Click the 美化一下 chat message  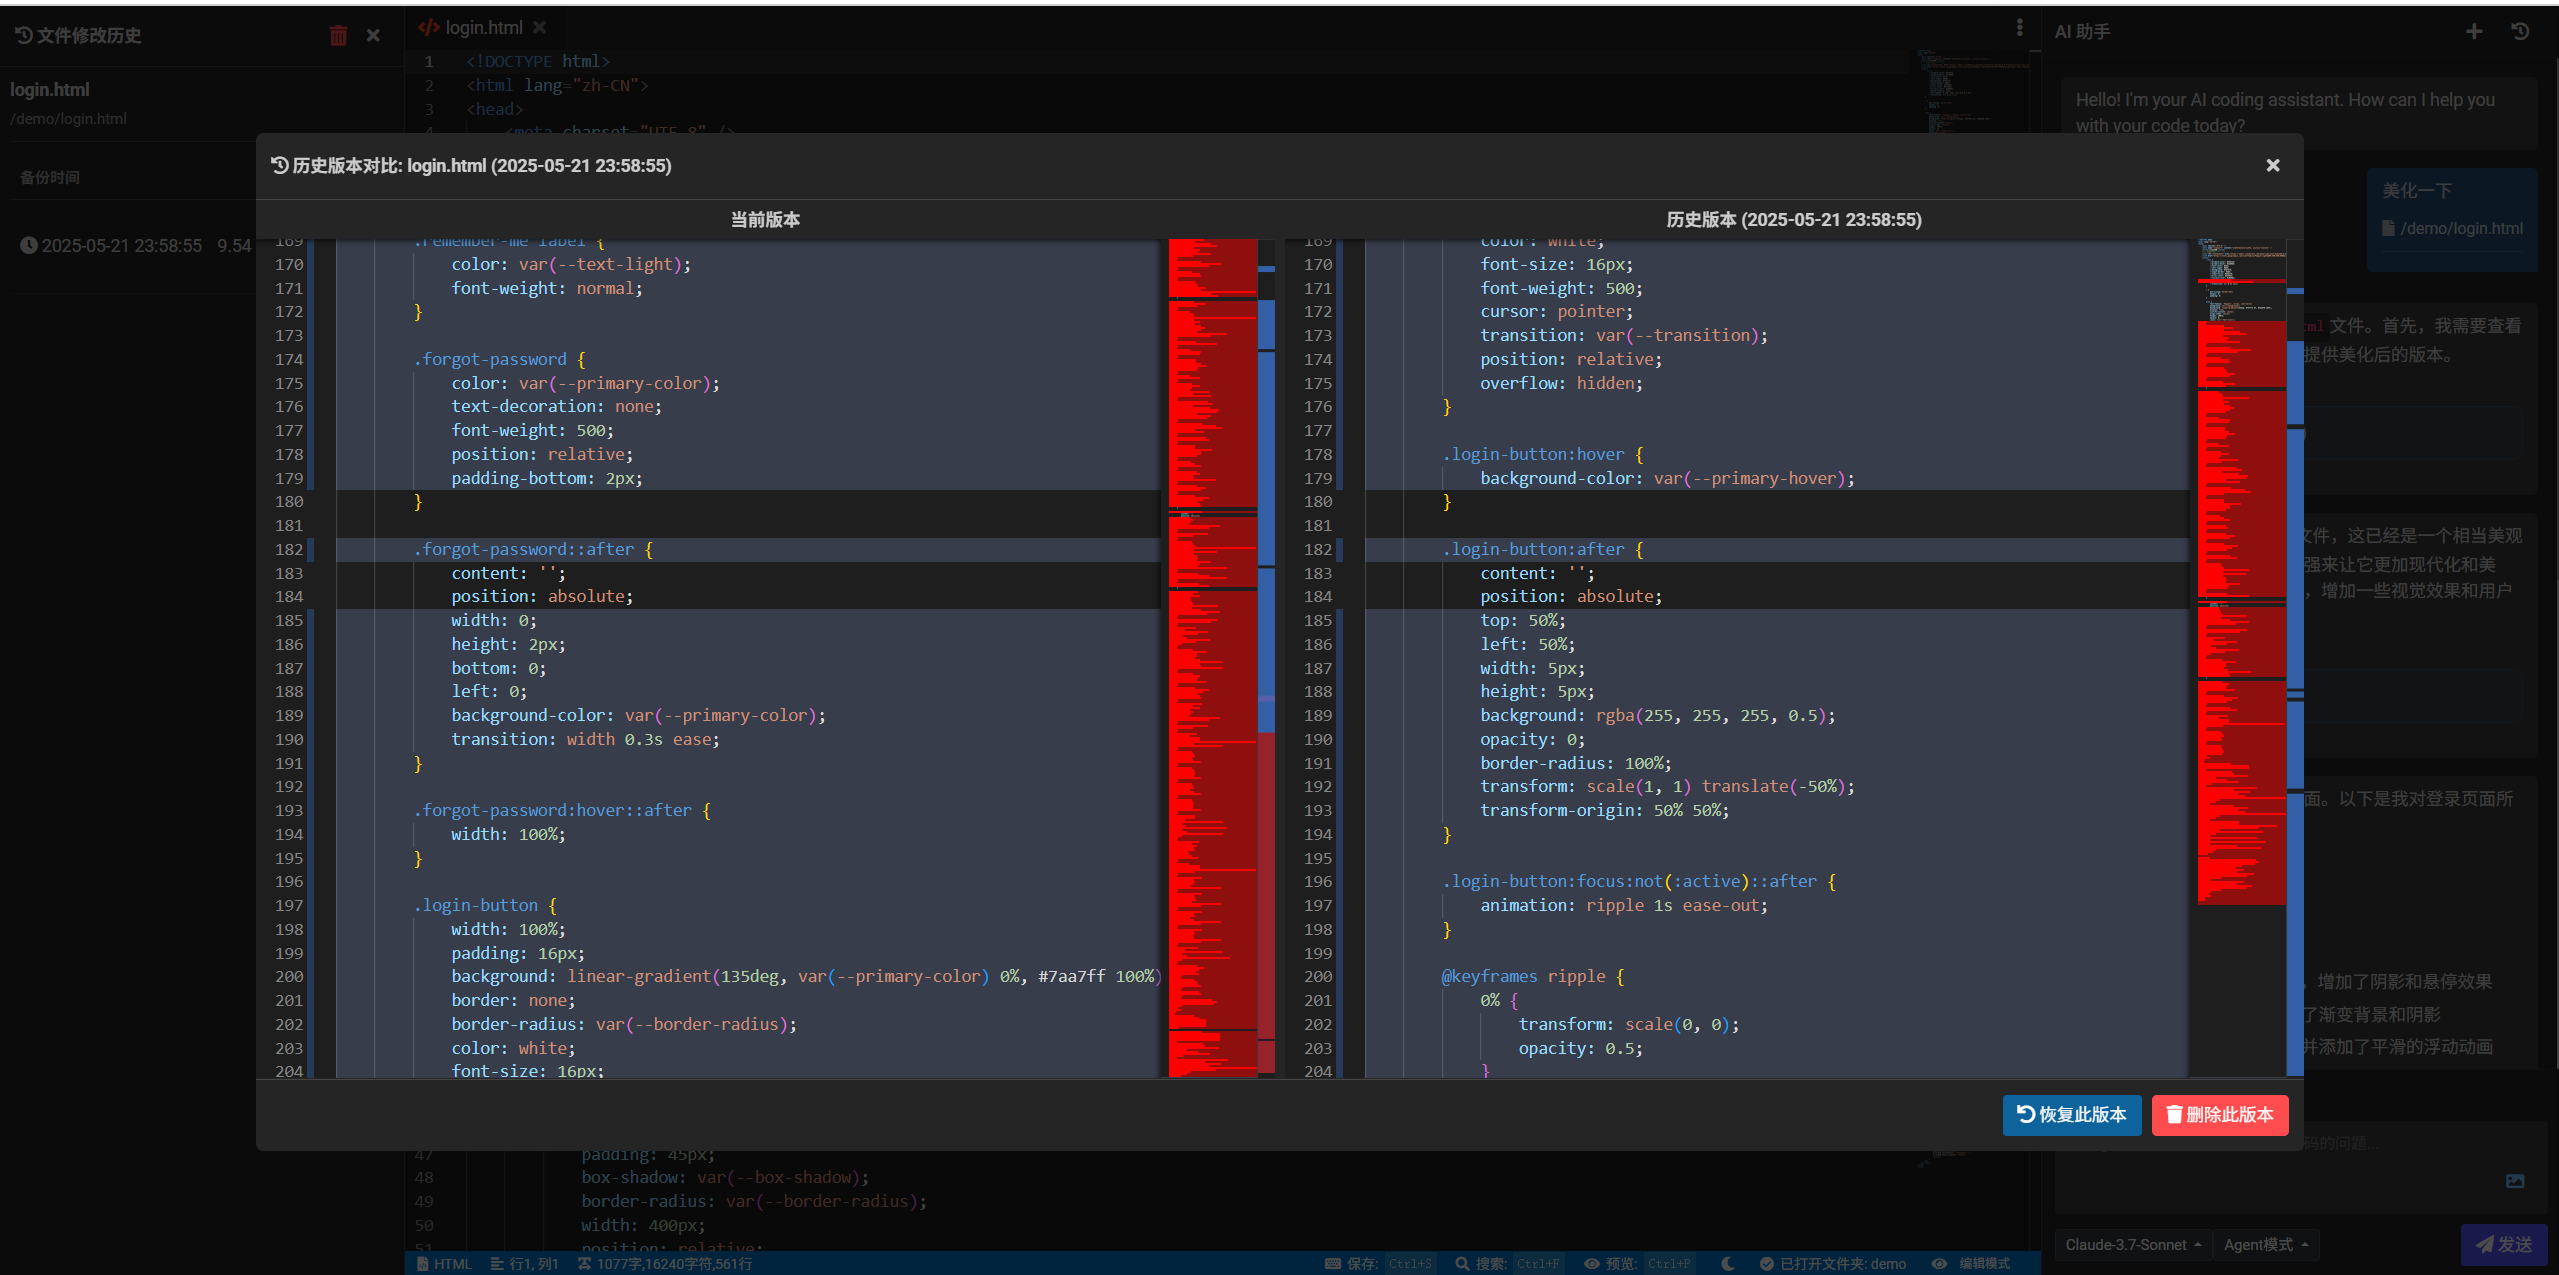(2416, 190)
